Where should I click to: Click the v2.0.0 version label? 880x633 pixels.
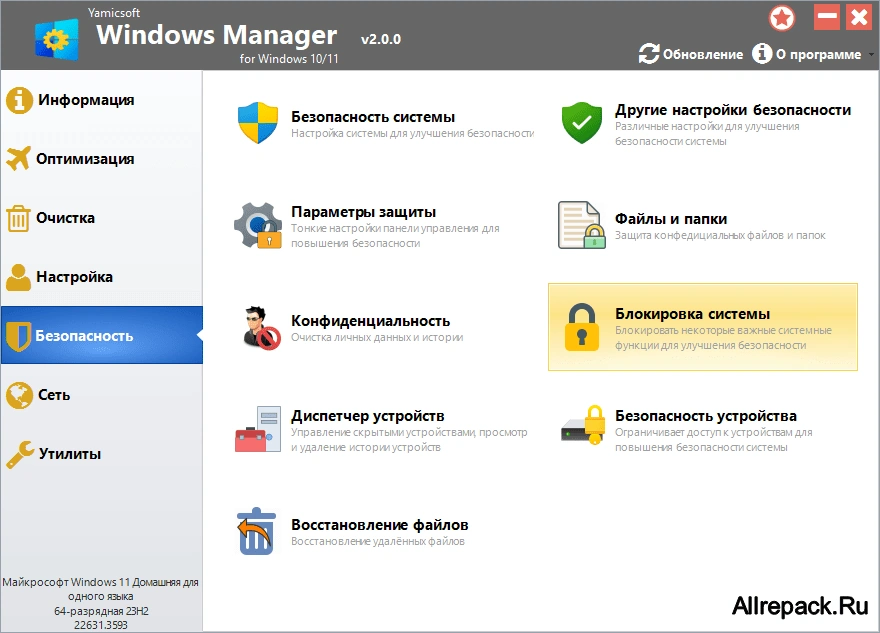click(381, 39)
